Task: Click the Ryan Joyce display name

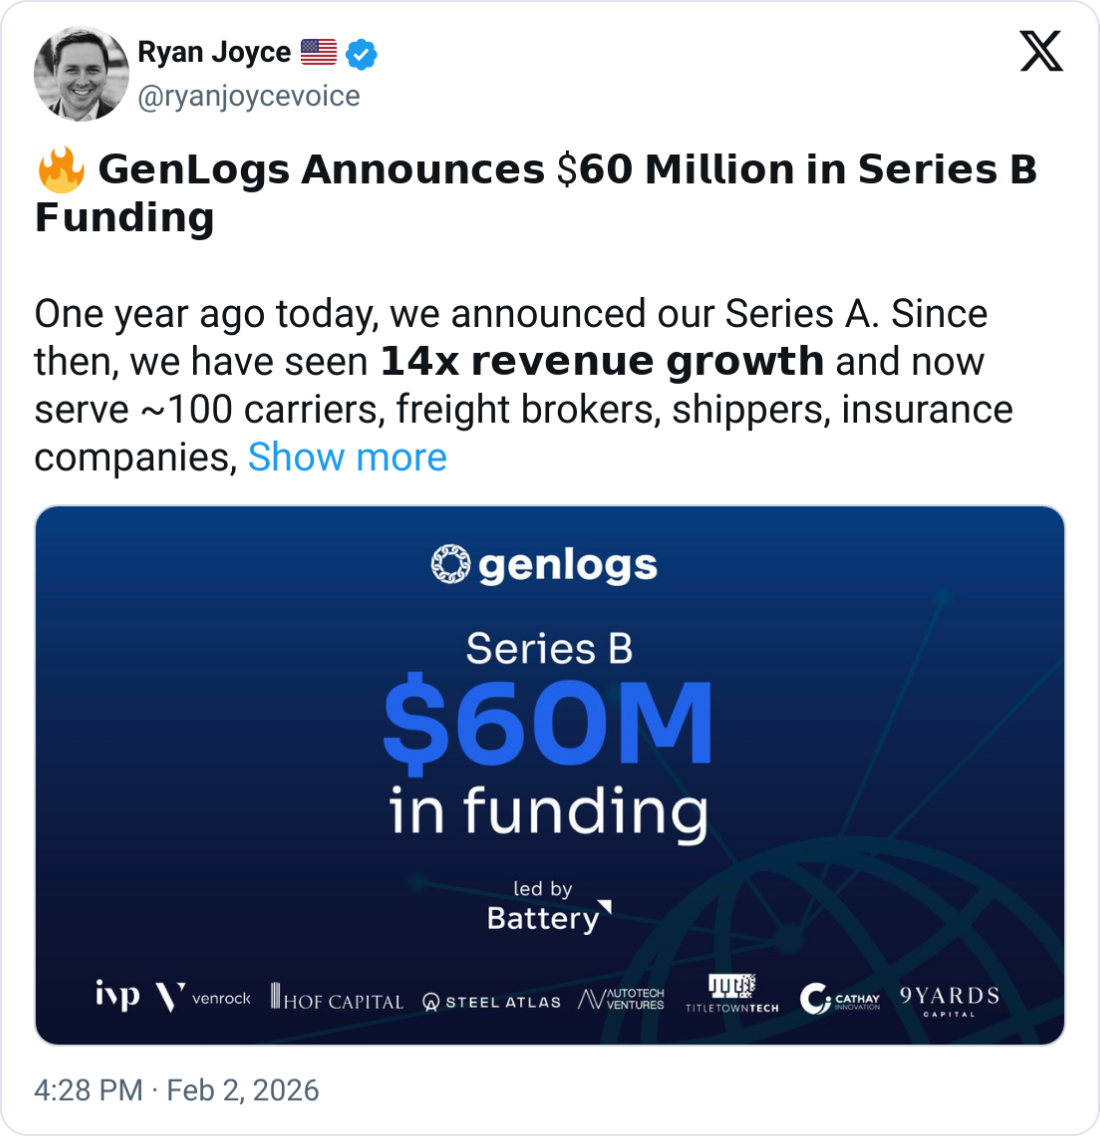Action: 214,52
